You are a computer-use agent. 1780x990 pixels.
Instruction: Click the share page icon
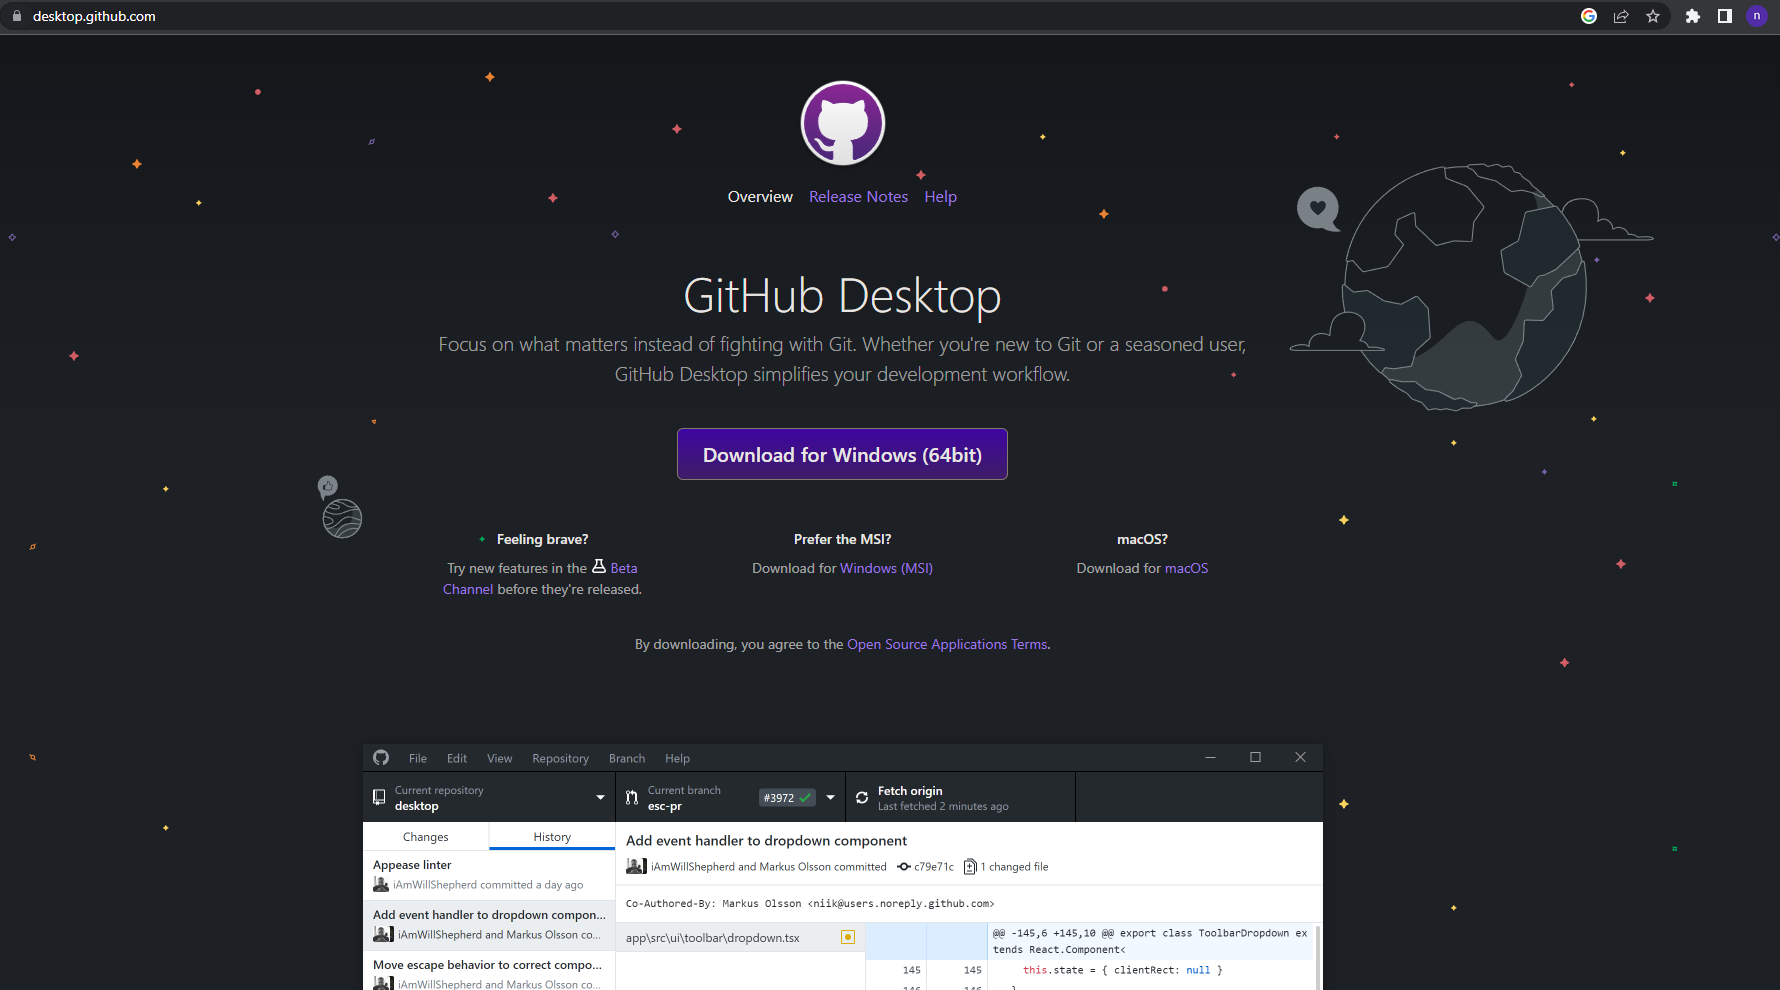coord(1621,16)
